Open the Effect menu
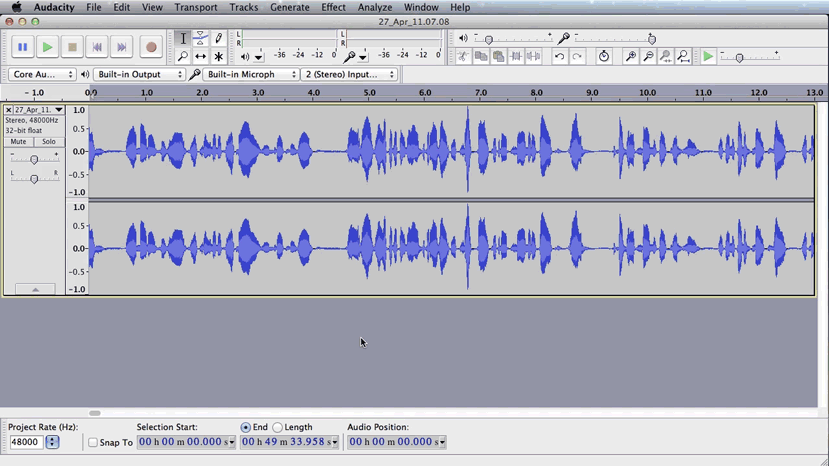Image resolution: width=829 pixels, height=466 pixels. 333,7
